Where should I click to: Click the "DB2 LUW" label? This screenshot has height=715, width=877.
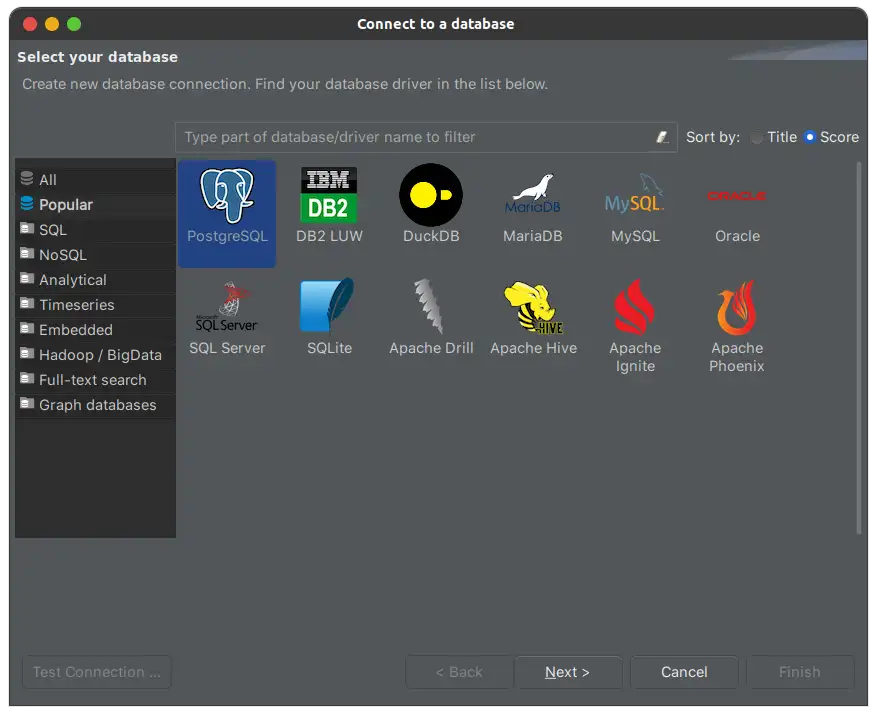[329, 236]
